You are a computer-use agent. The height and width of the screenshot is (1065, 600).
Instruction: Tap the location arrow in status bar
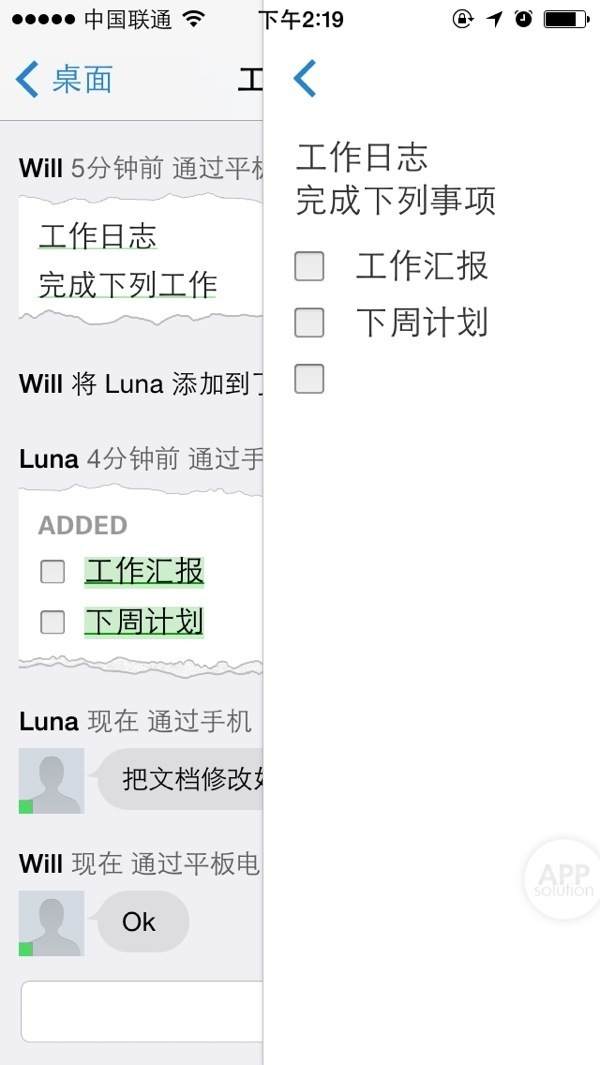click(x=494, y=19)
